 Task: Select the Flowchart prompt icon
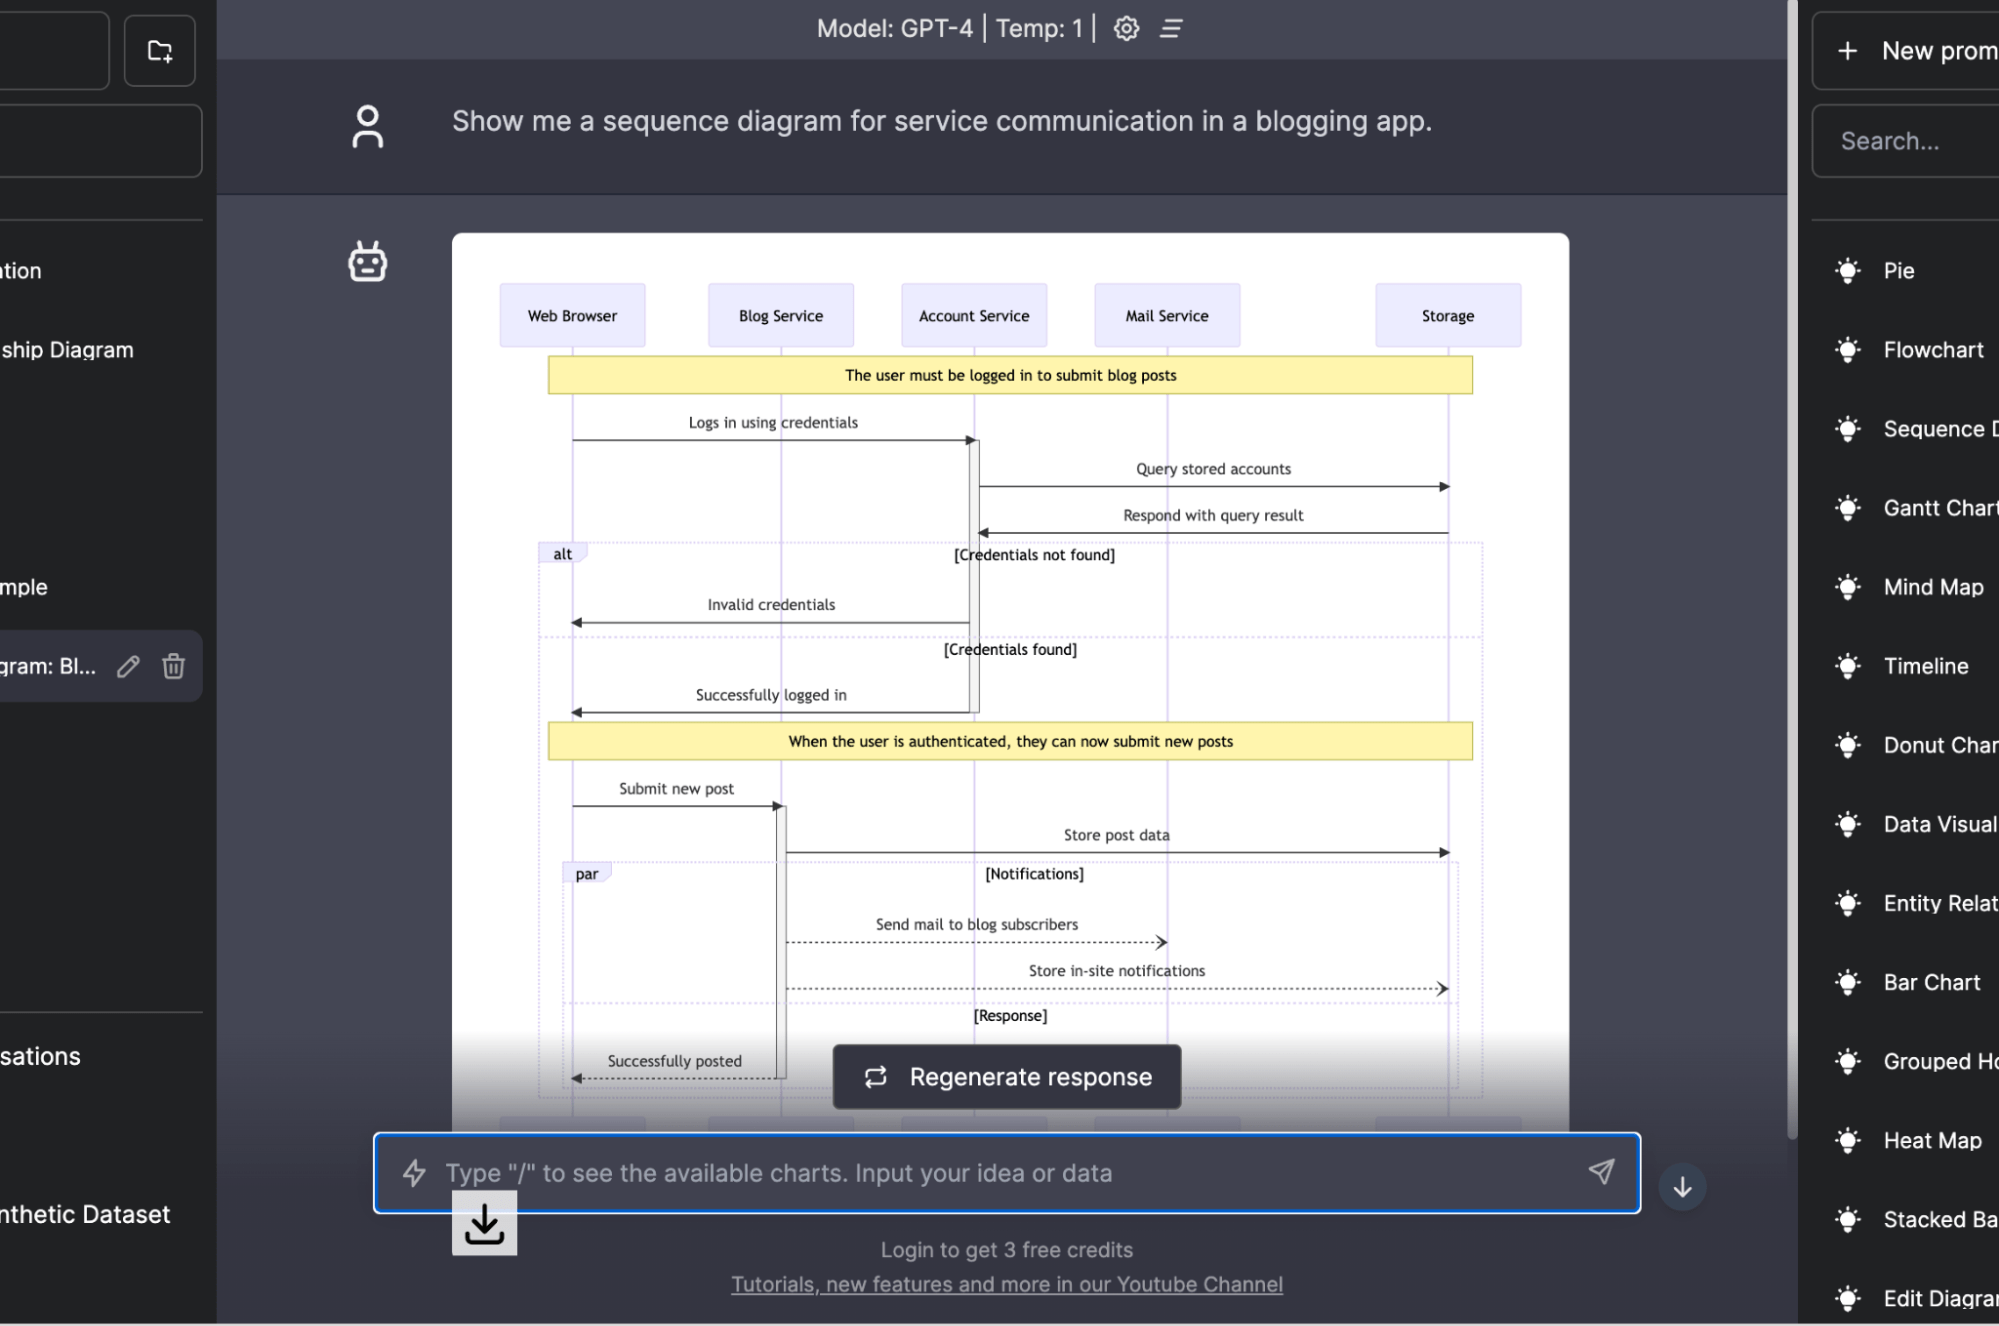[x=1910, y=349]
